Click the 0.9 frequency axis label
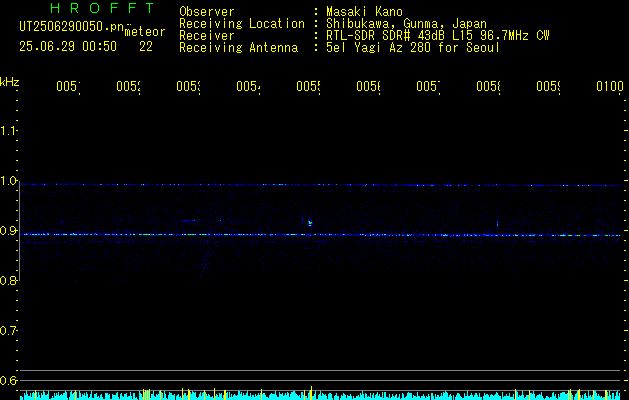 pos(8,231)
